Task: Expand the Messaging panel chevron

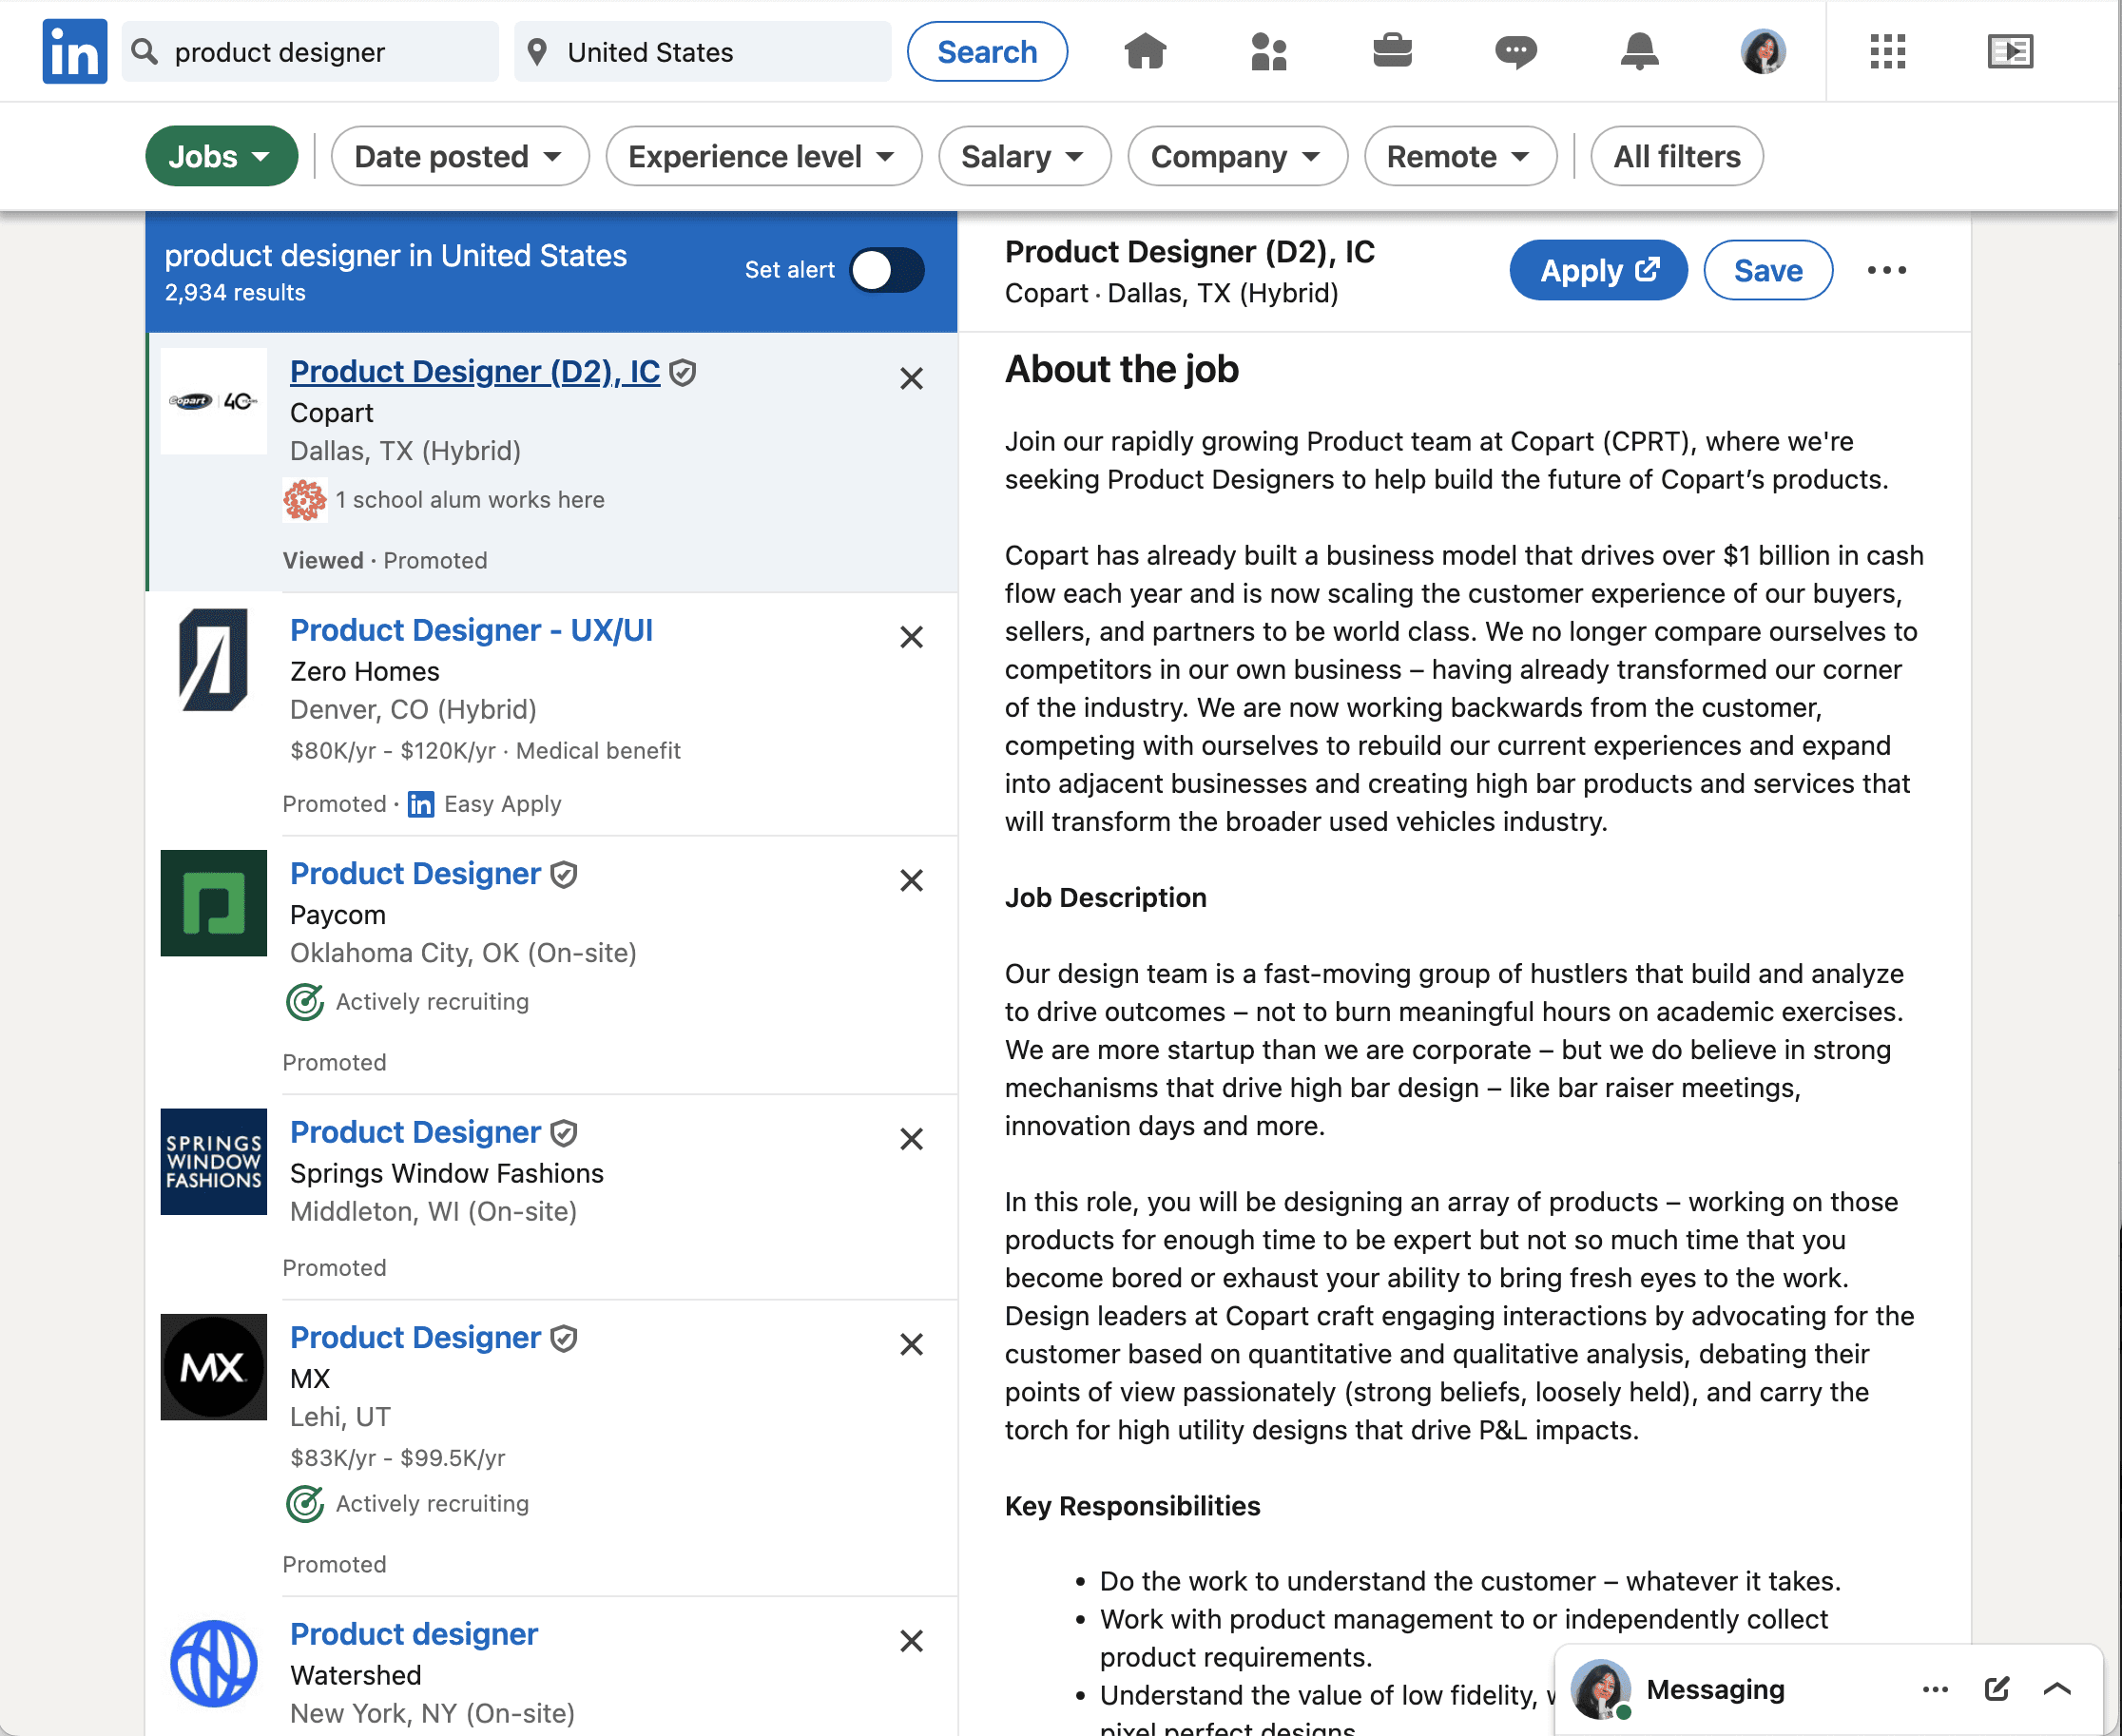Action: 2057,1689
